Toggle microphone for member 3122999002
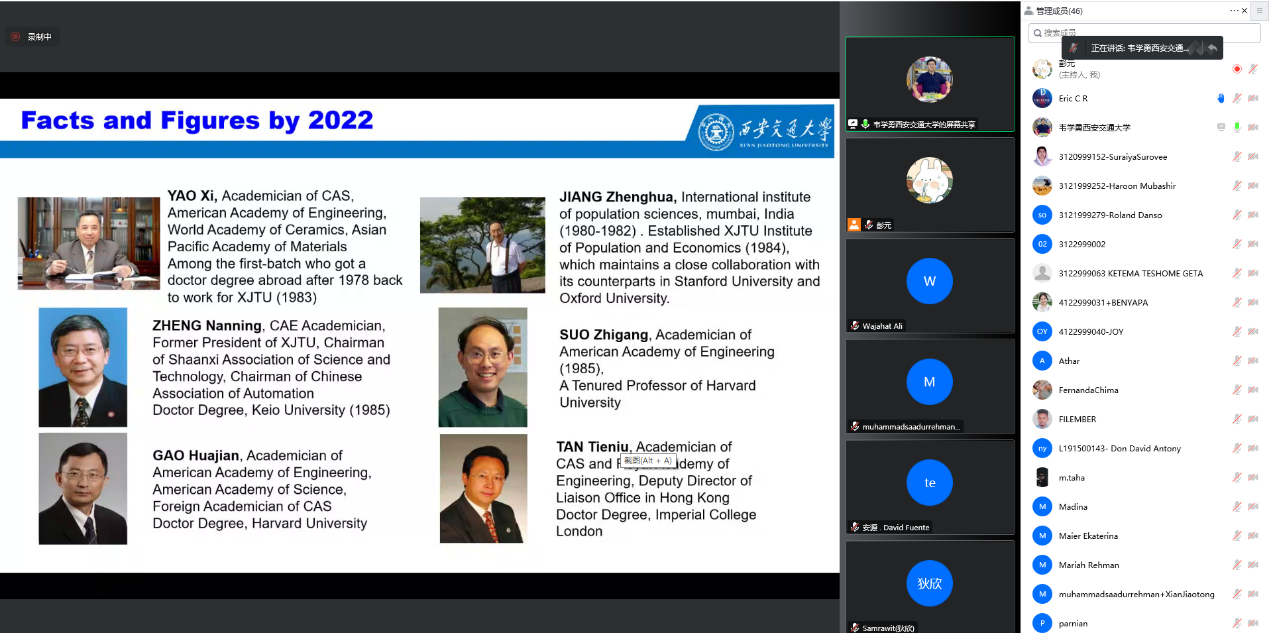The width and height of the screenshot is (1269, 633). click(x=1237, y=243)
